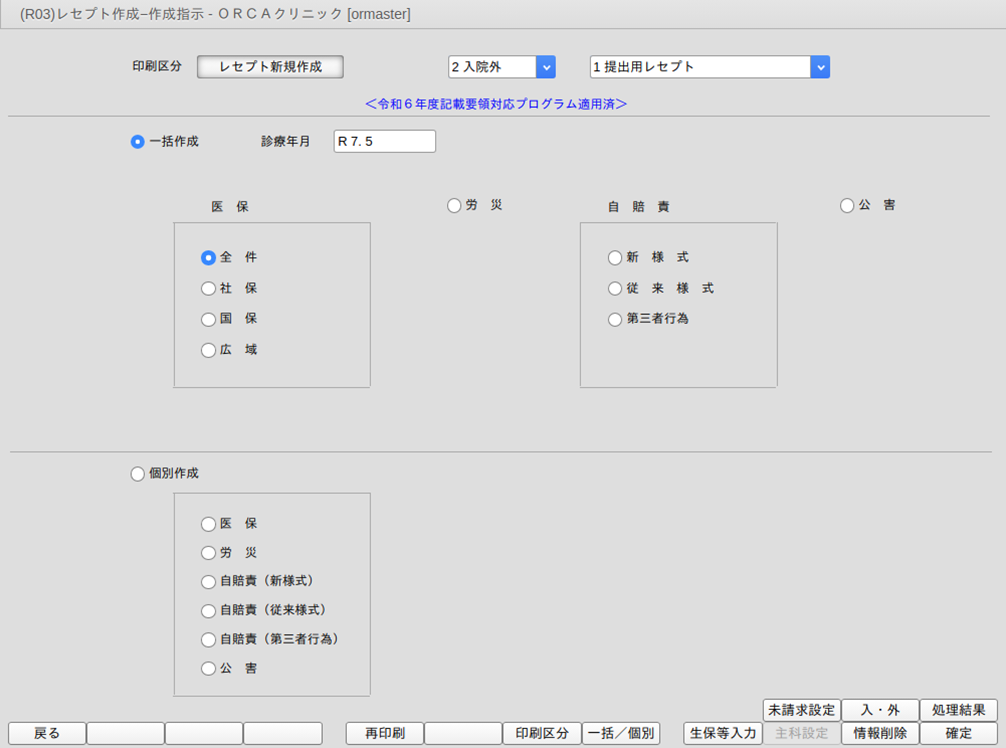Choose 自賠責（従来様式） in individual creation
Screen dimensions: 1006x748
tap(208, 610)
